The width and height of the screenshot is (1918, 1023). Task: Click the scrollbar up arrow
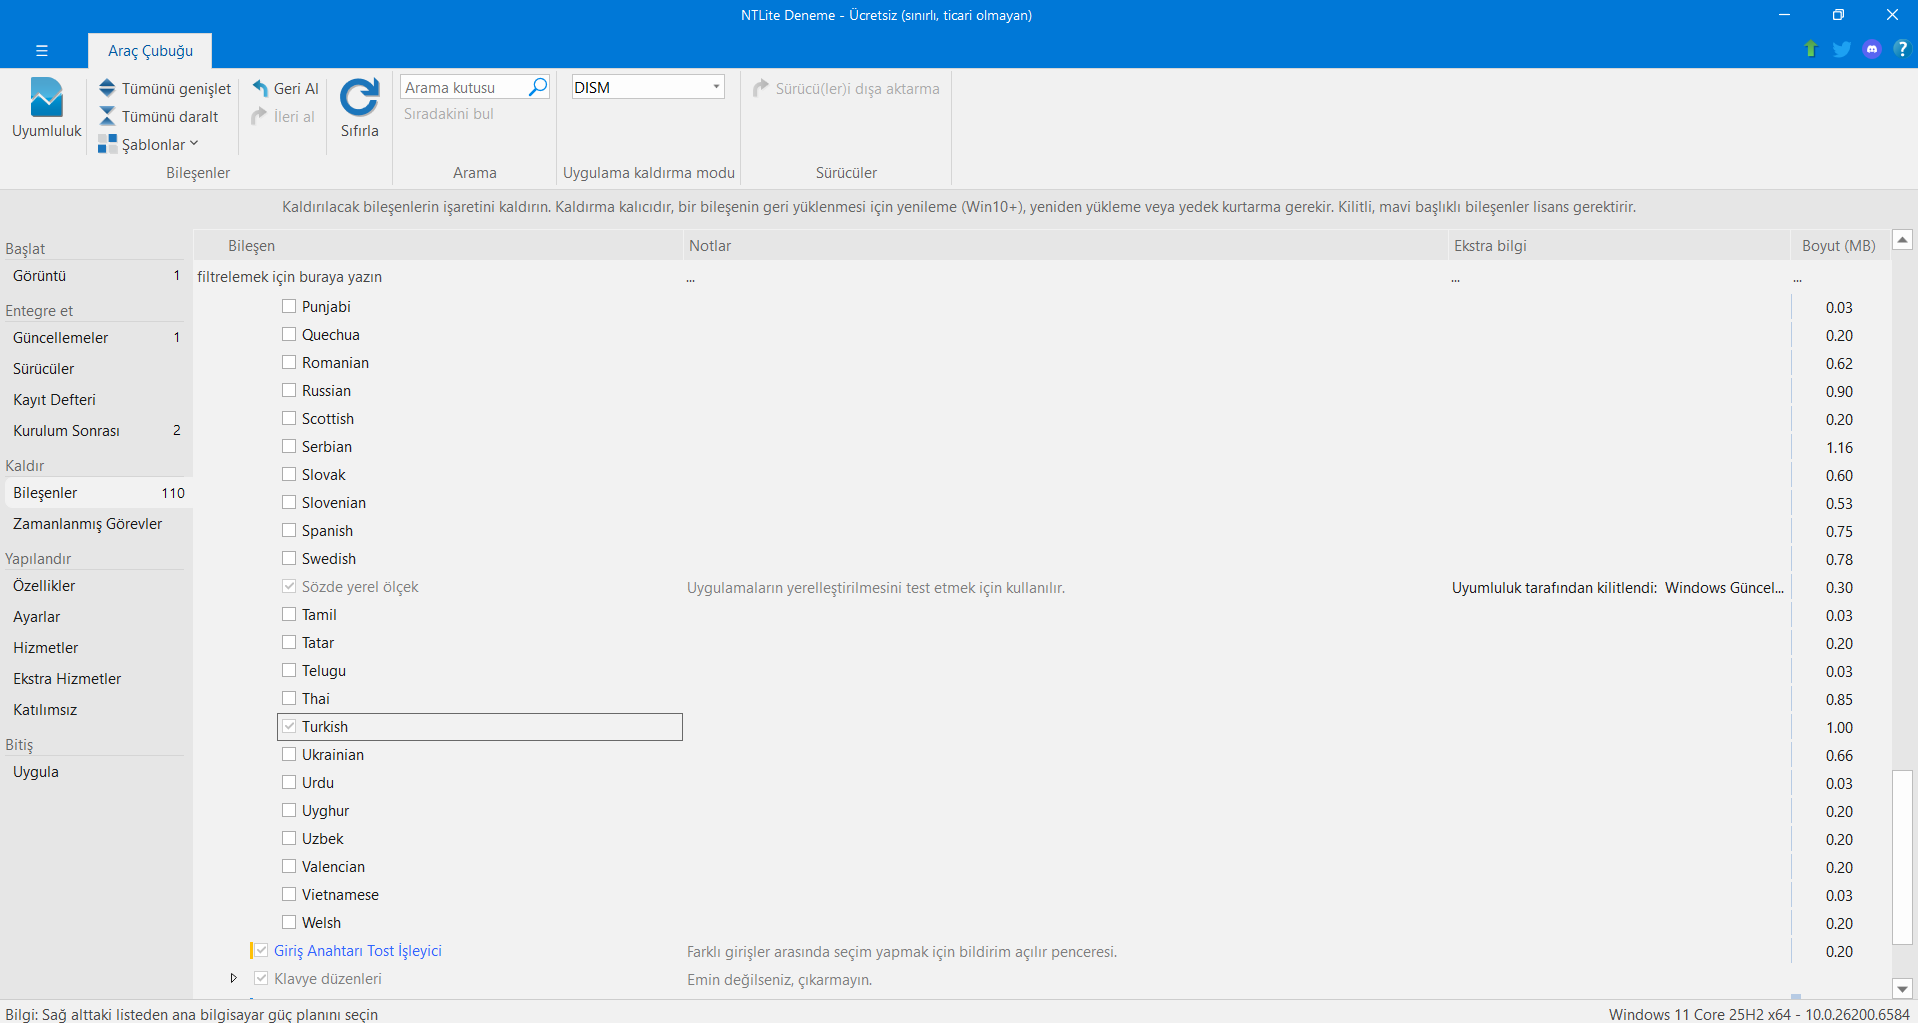pos(1902,240)
